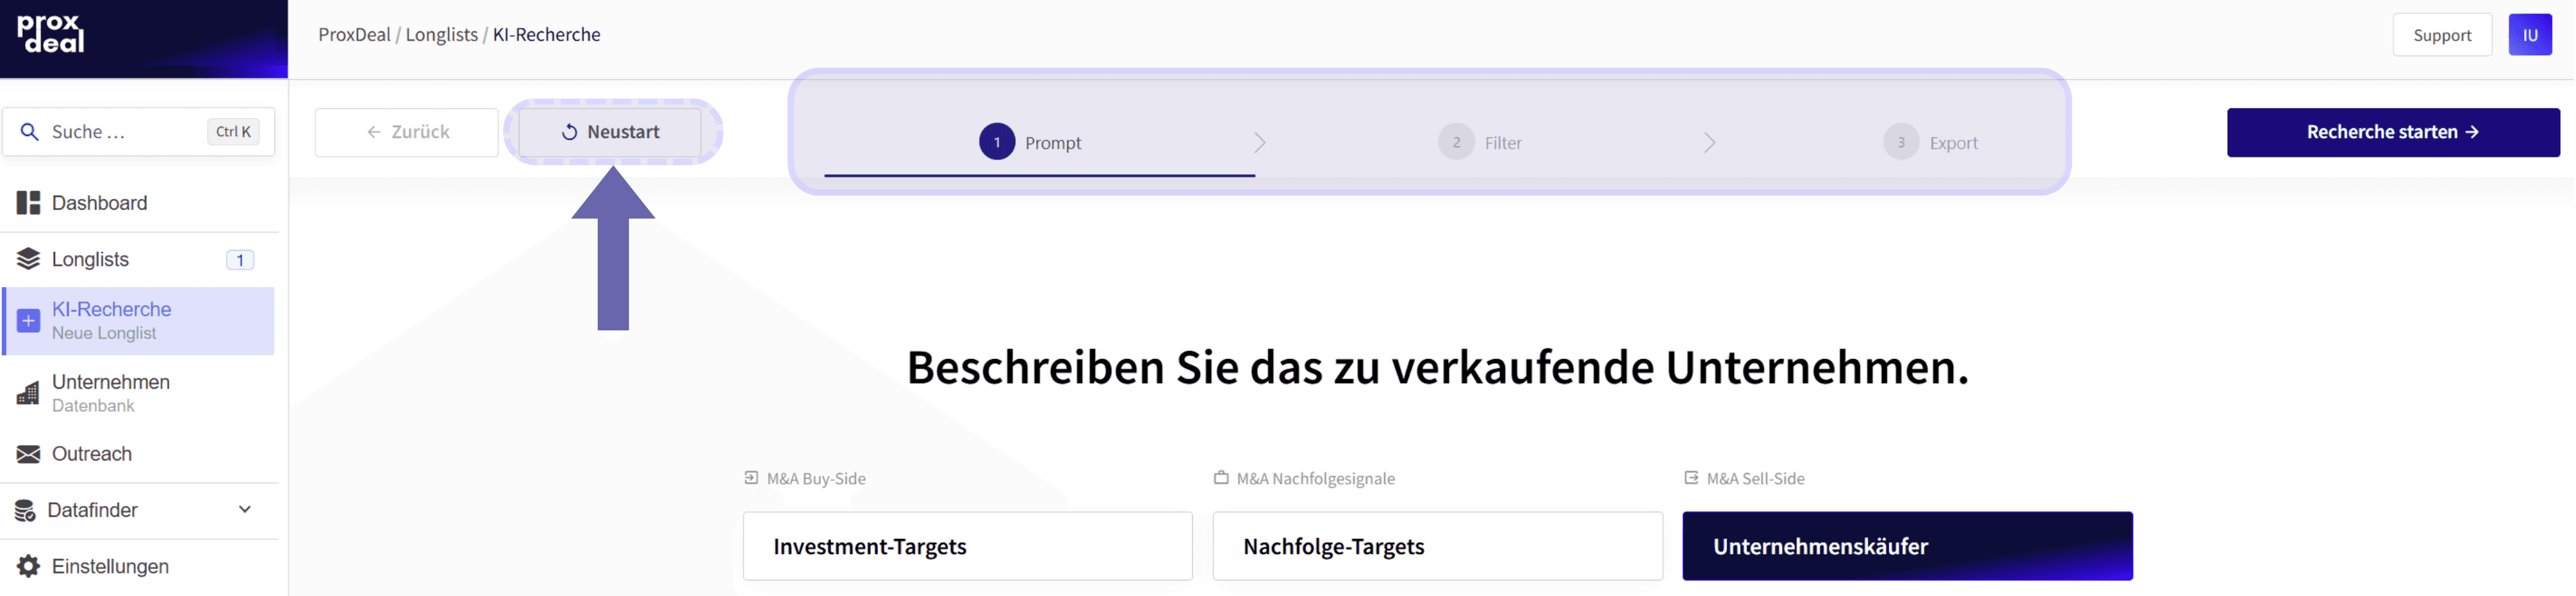The height and width of the screenshot is (596, 2576).
Task: Click the M&A Nachfolgesignale briefcase icon
Action: [x=1221, y=478]
